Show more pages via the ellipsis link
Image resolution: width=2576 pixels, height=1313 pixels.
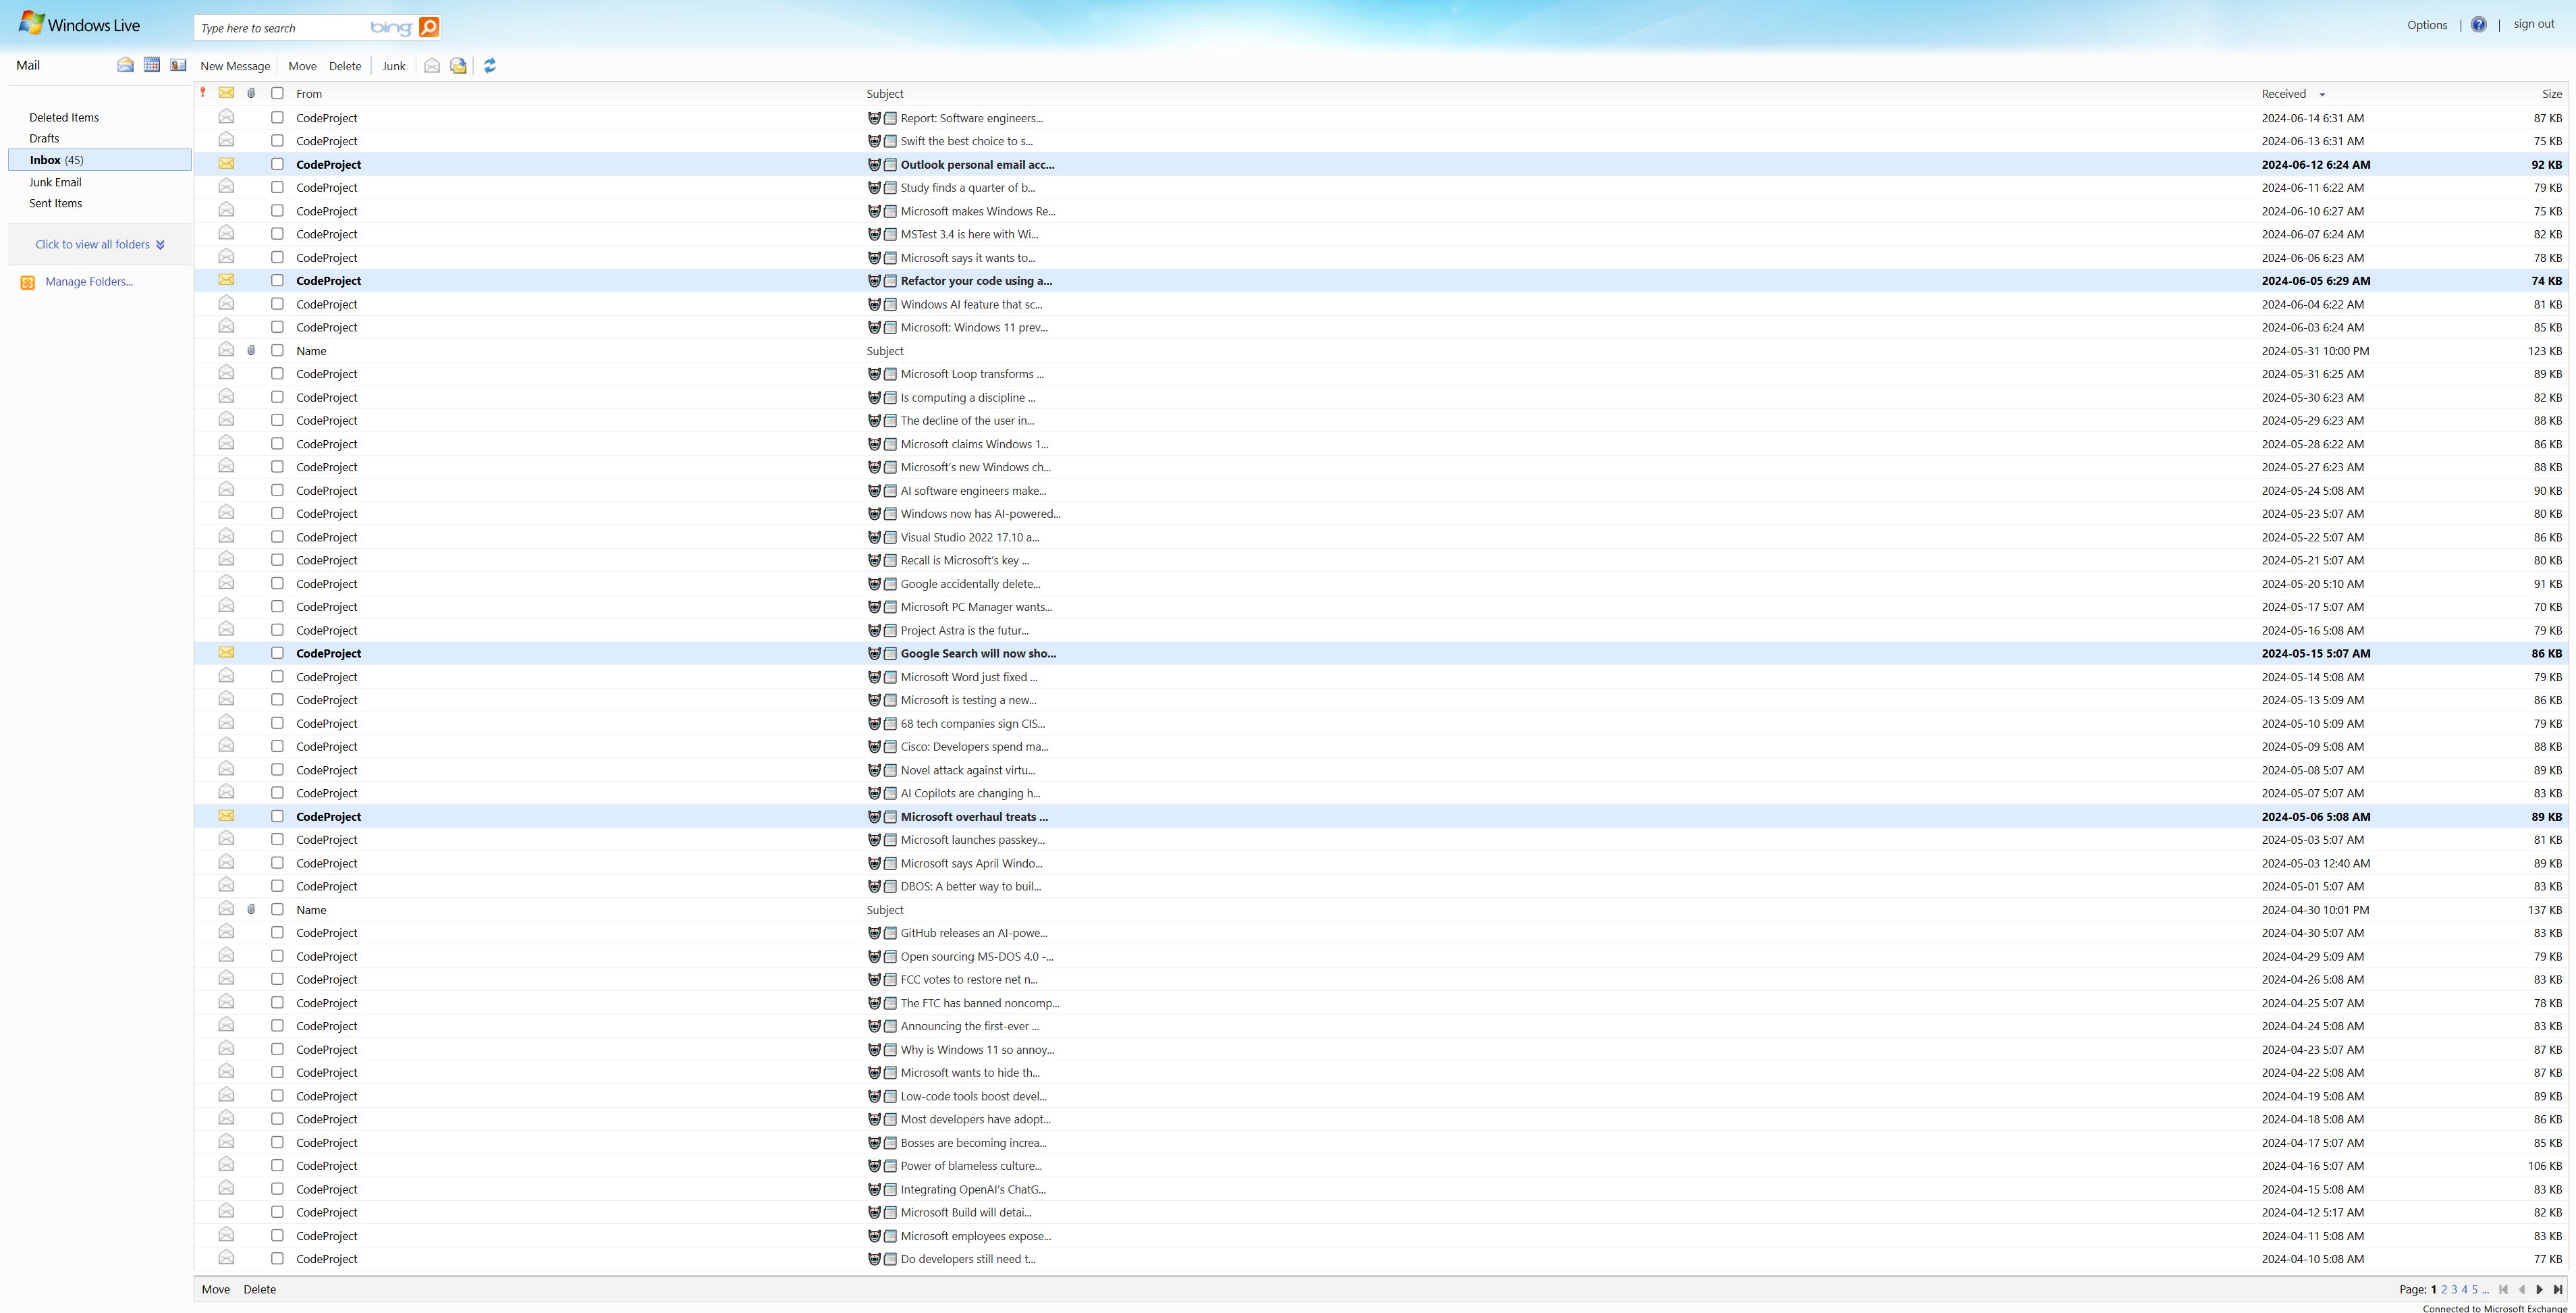[x=2486, y=1290]
